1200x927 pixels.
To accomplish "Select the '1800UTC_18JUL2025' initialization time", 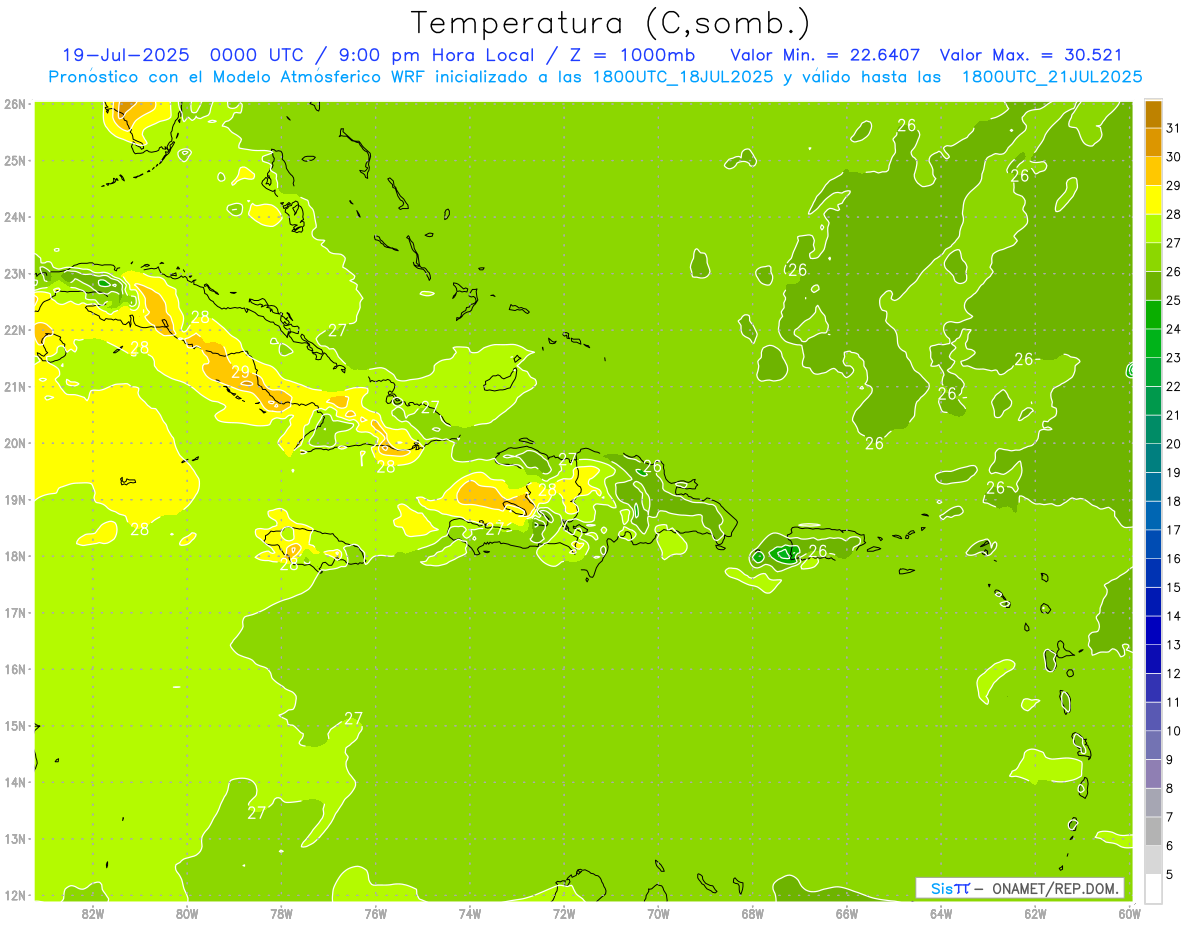I will (681, 77).
